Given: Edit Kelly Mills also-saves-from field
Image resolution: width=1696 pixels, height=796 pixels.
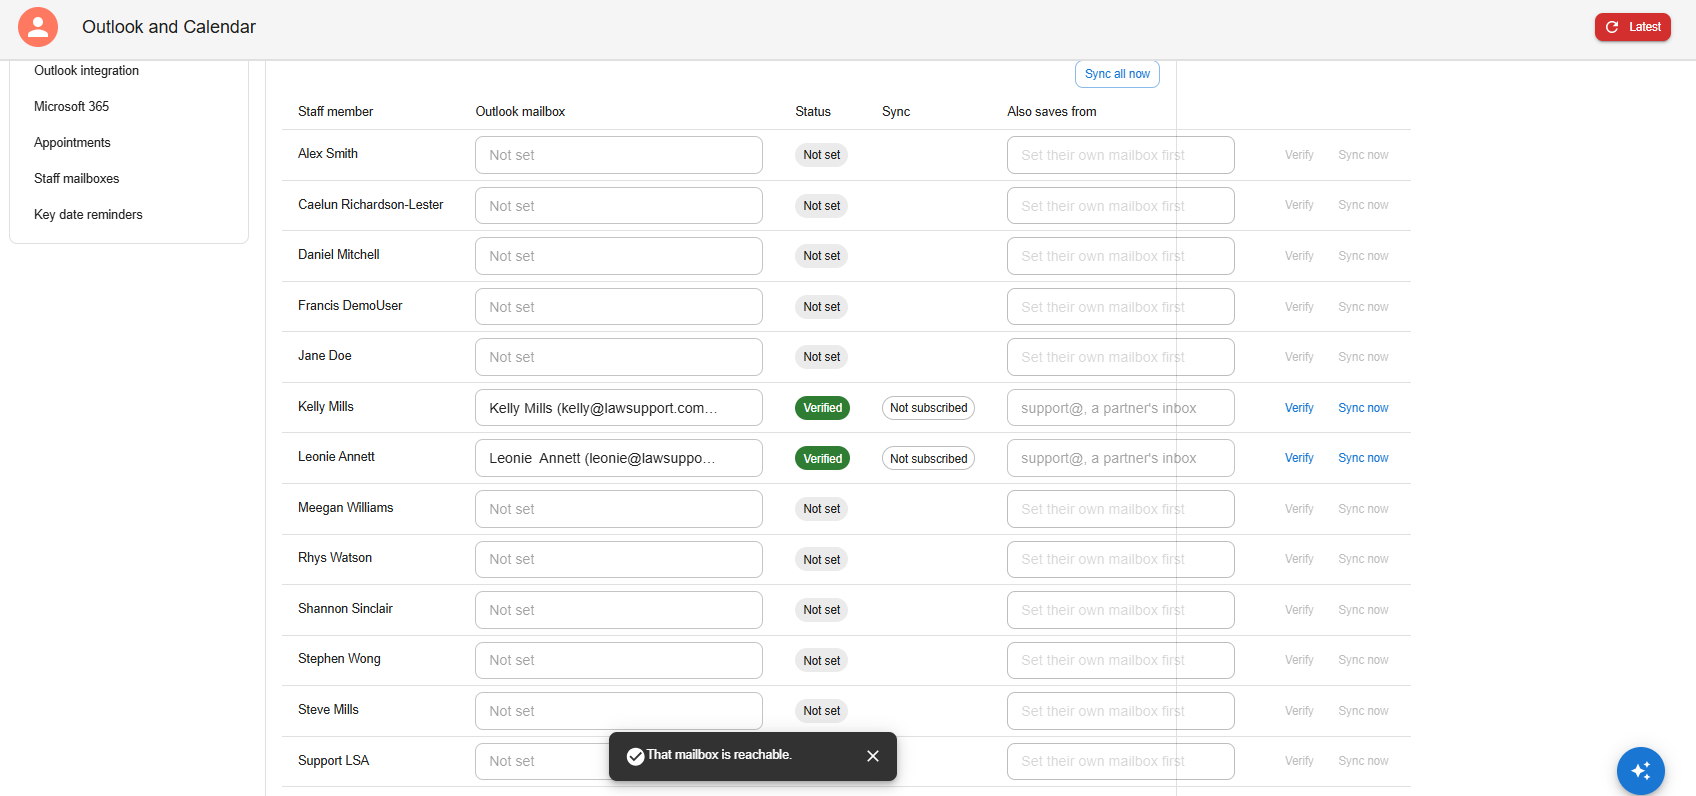Looking at the screenshot, I should pos(1121,408).
